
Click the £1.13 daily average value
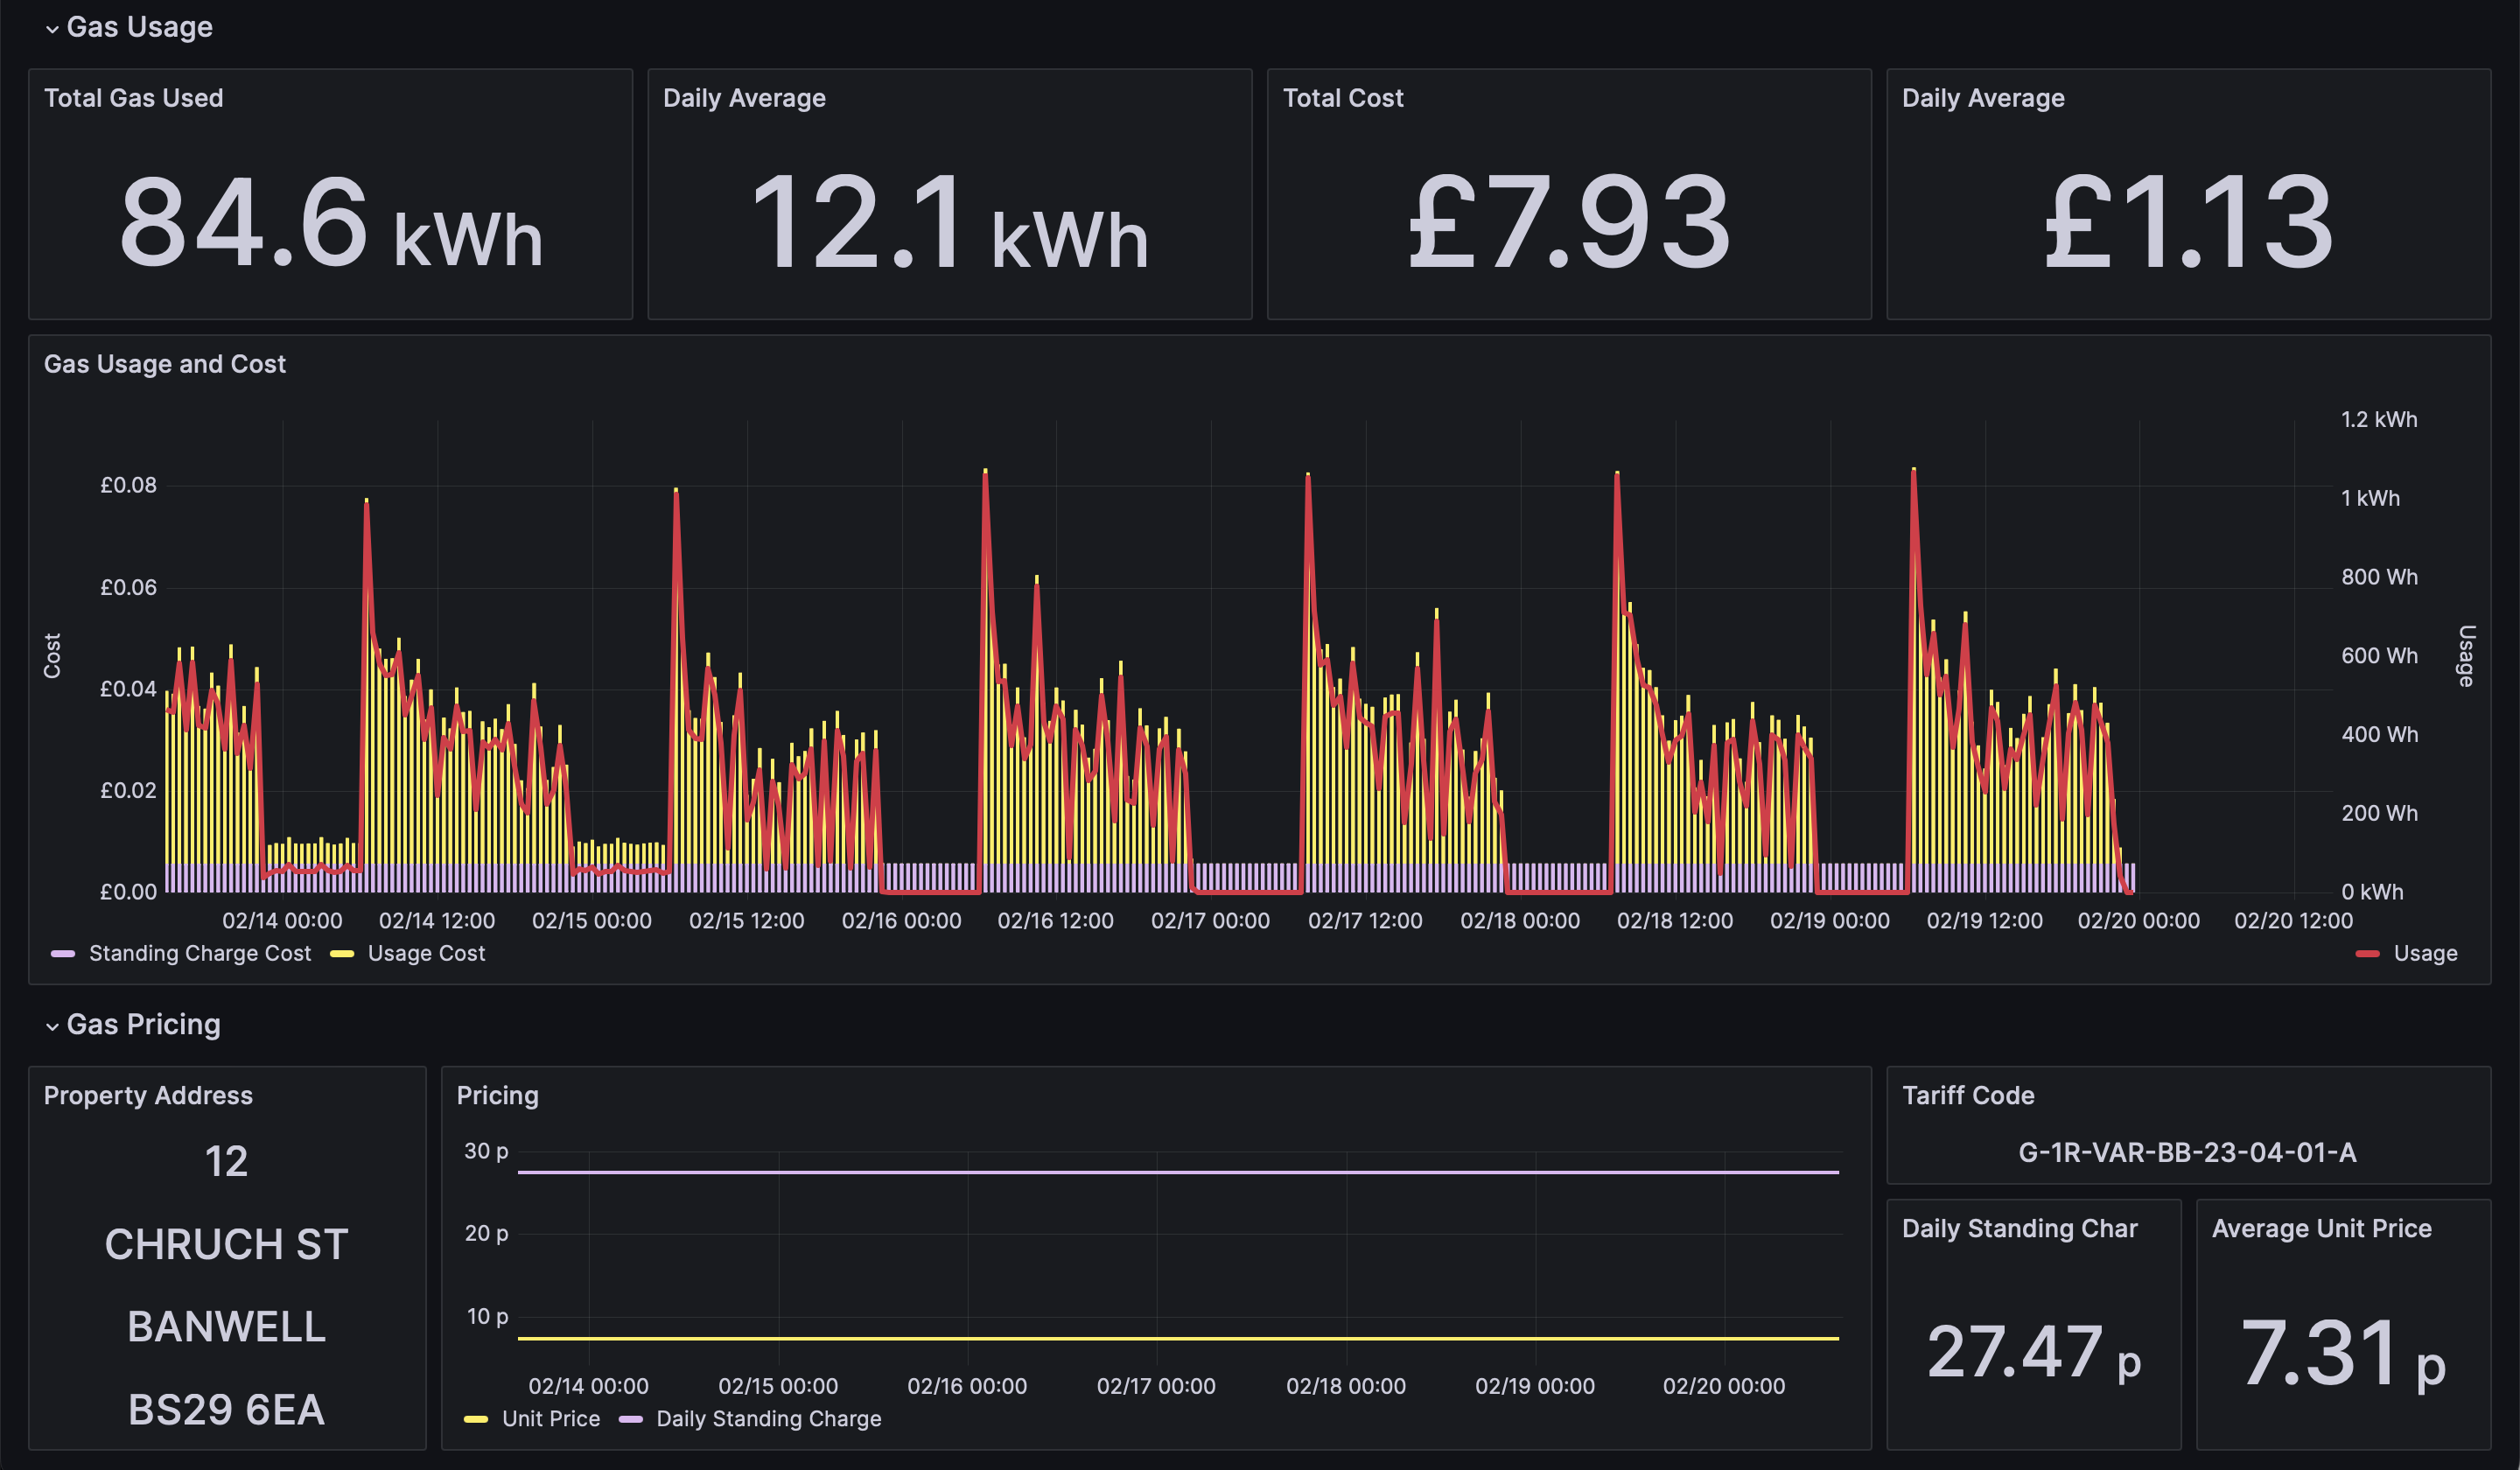pyautogui.click(x=2188, y=223)
